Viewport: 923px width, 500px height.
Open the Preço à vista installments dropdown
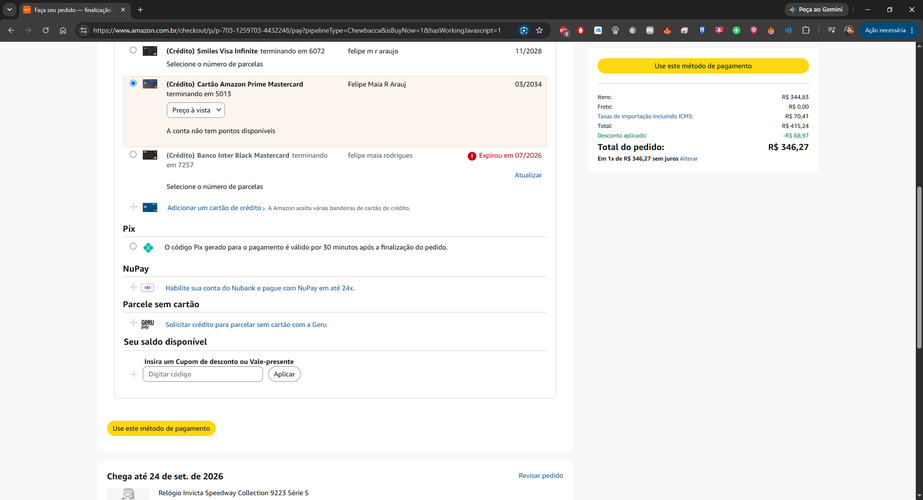(195, 110)
